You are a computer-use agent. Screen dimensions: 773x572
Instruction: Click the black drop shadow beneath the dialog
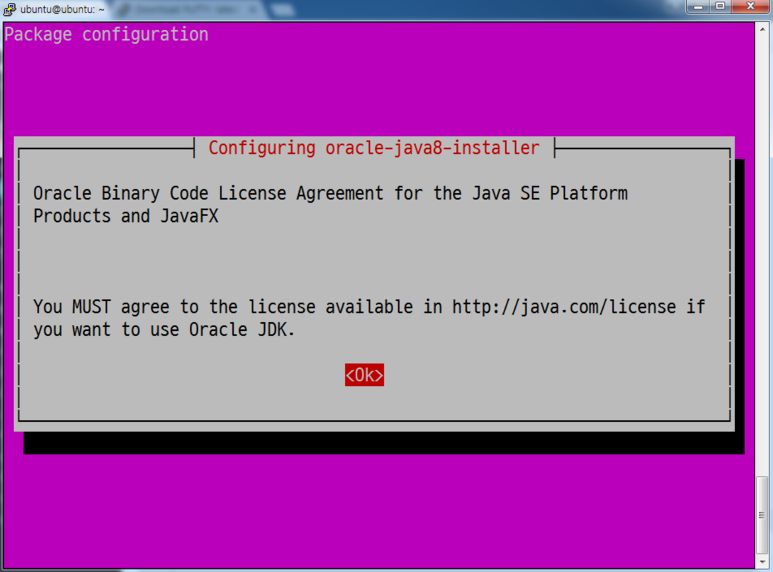click(380, 443)
